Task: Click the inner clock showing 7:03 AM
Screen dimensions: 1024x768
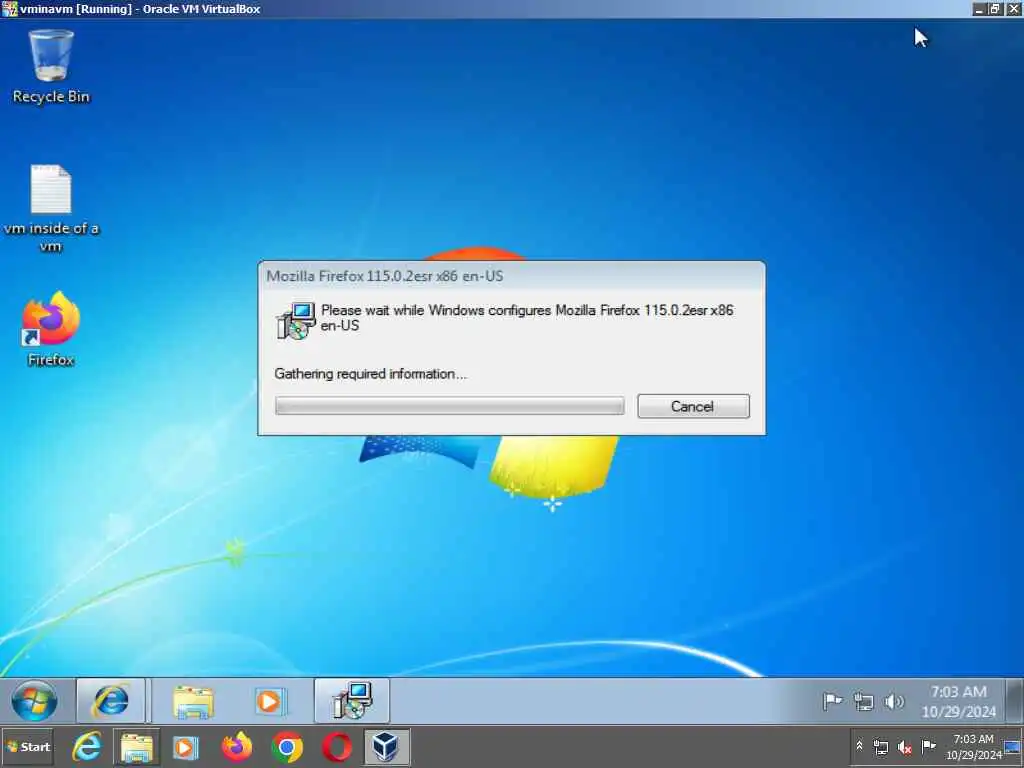Action: click(959, 701)
